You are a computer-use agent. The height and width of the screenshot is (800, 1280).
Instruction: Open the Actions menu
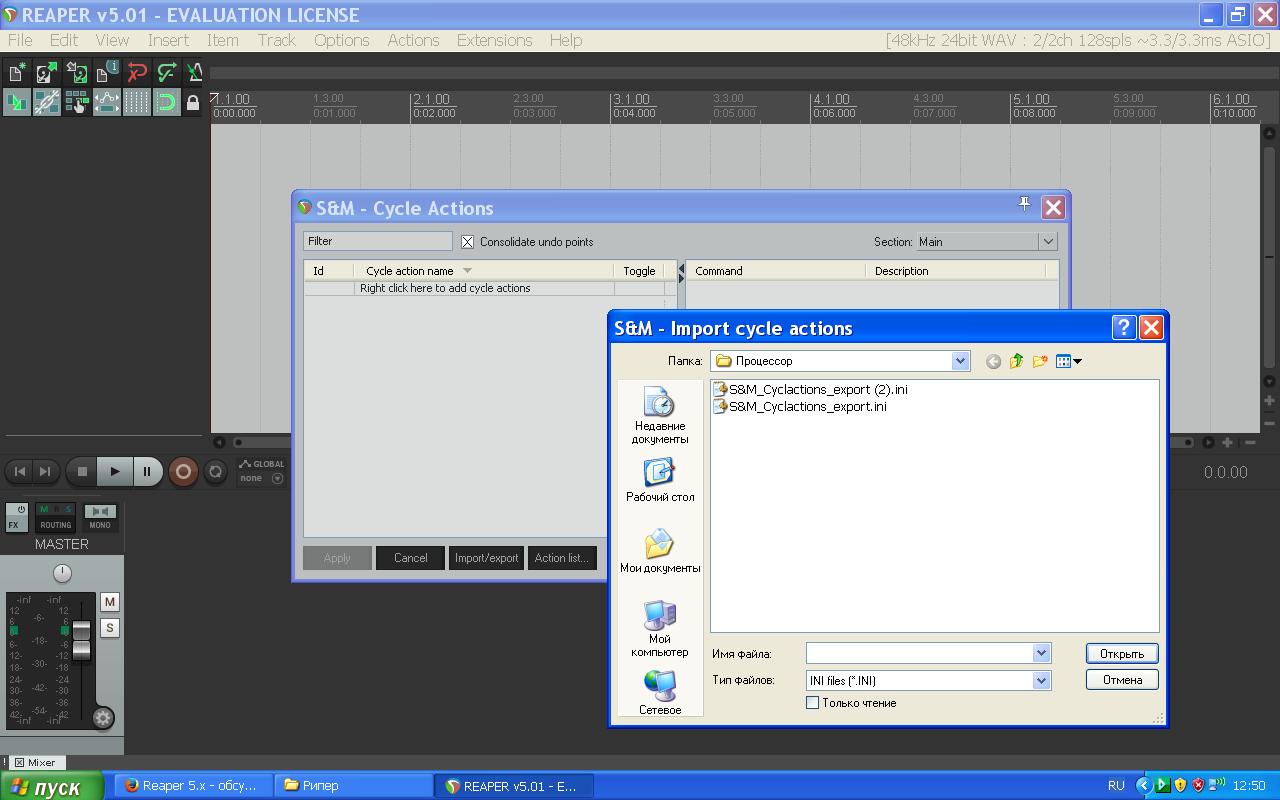(413, 40)
